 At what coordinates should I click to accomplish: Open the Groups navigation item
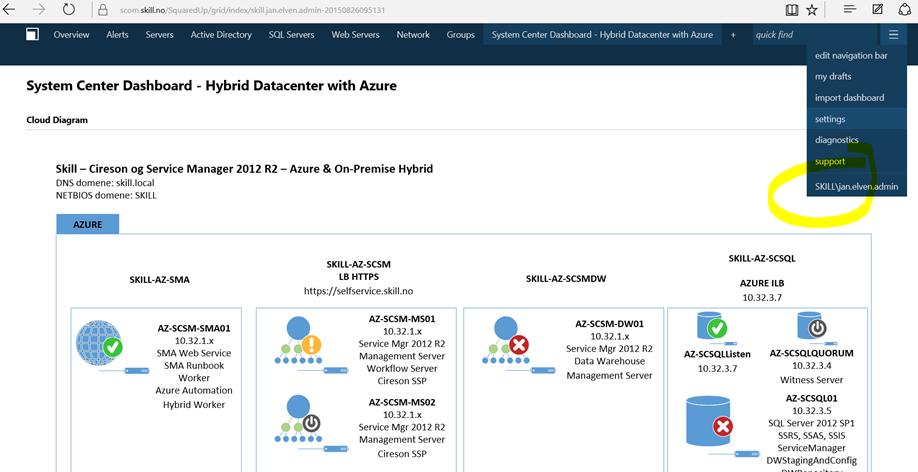461,35
